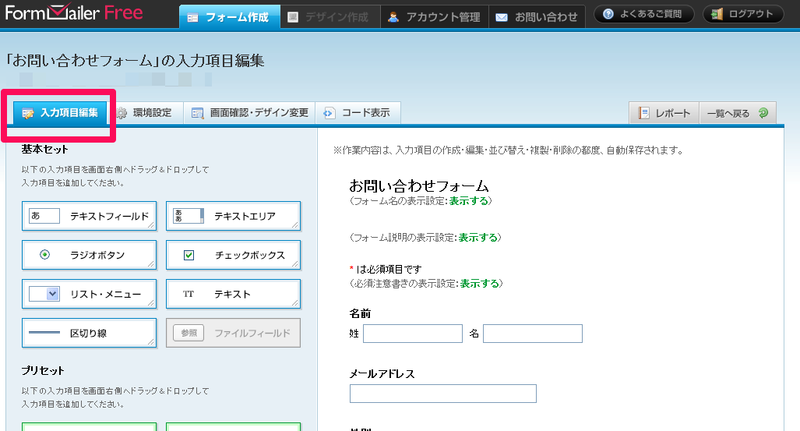
Task: Click the コード表示 code icon
Action: coord(329,113)
